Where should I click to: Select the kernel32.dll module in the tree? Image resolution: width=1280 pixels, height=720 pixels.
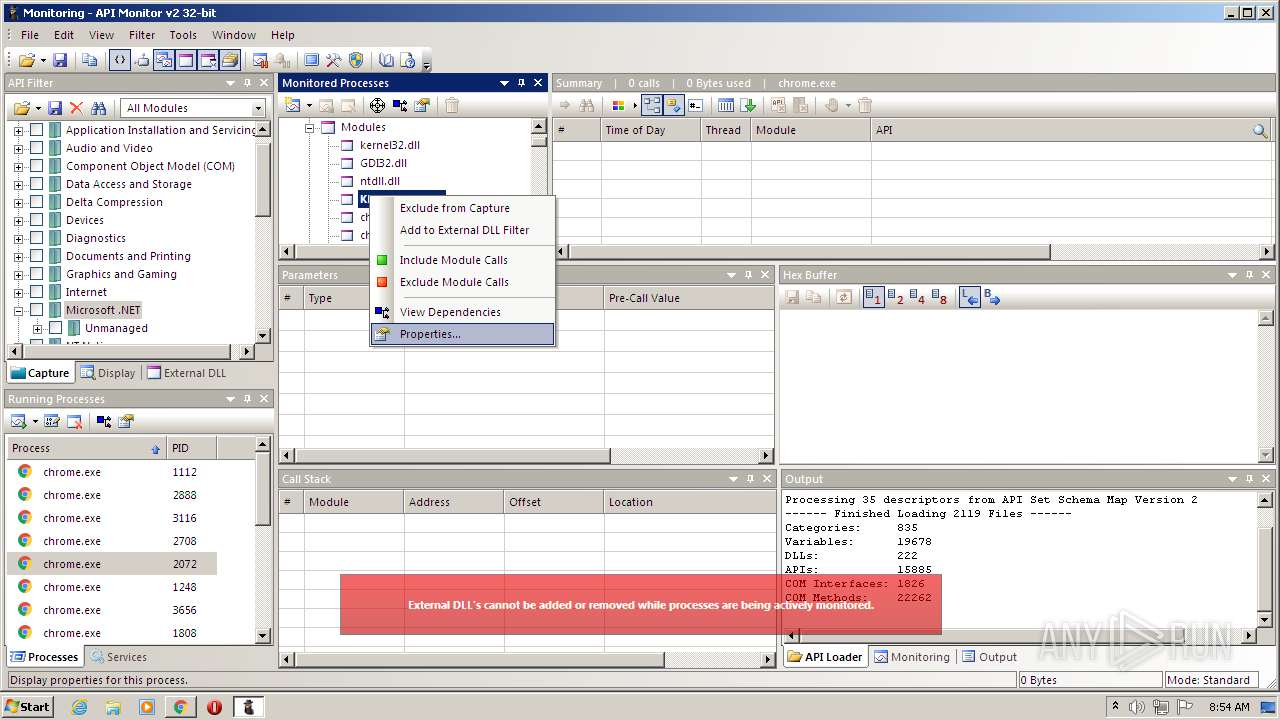pos(390,145)
